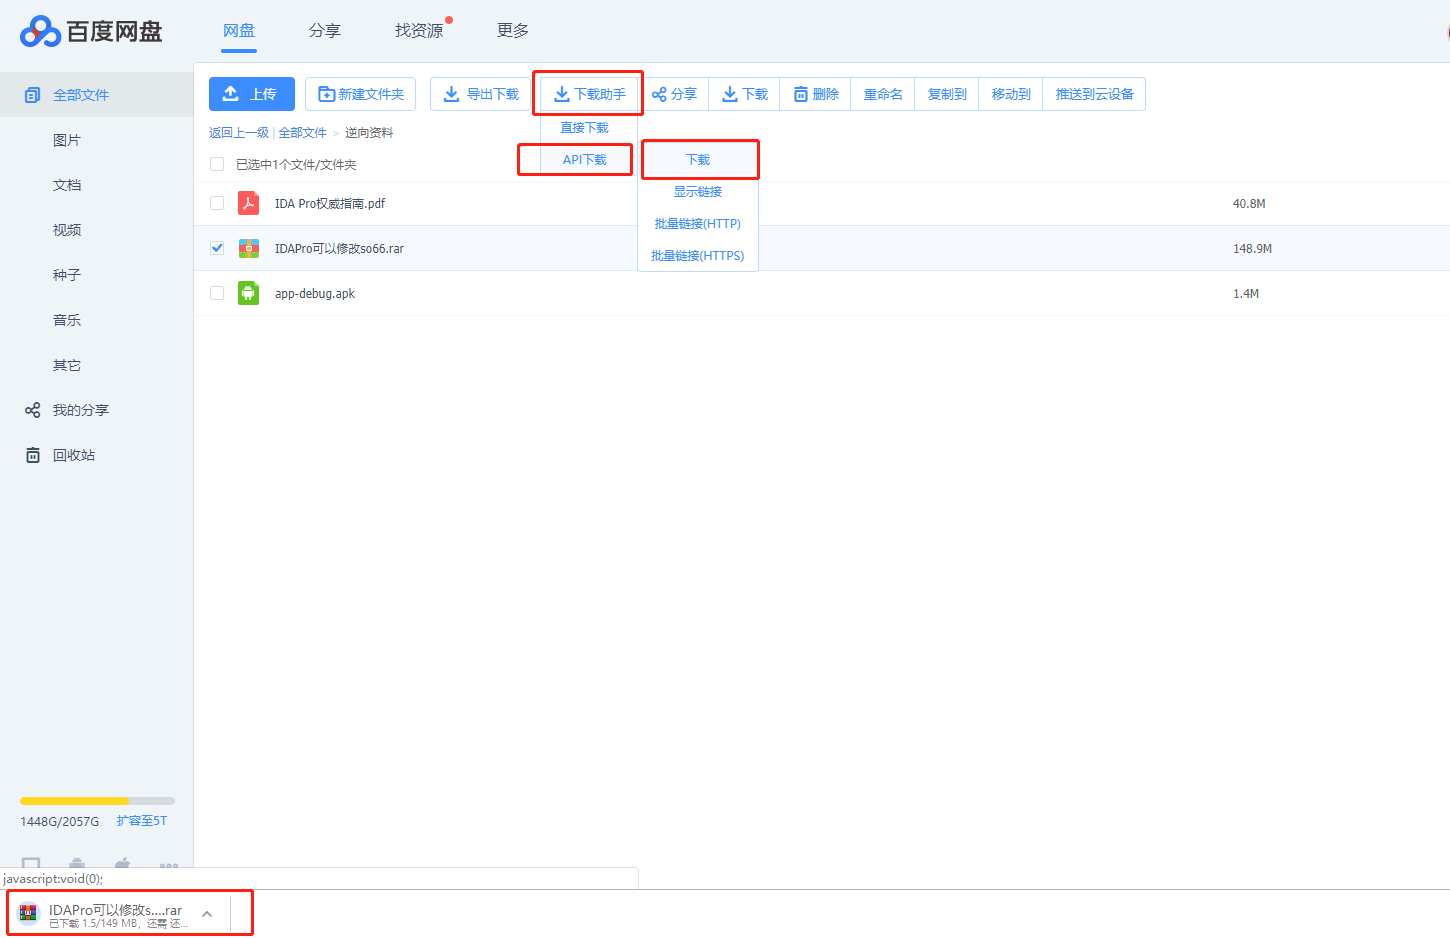Image resolution: width=1450 pixels, height=938 pixels.
Task: Click the new folder plus icon
Action: [x=326, y=94]
